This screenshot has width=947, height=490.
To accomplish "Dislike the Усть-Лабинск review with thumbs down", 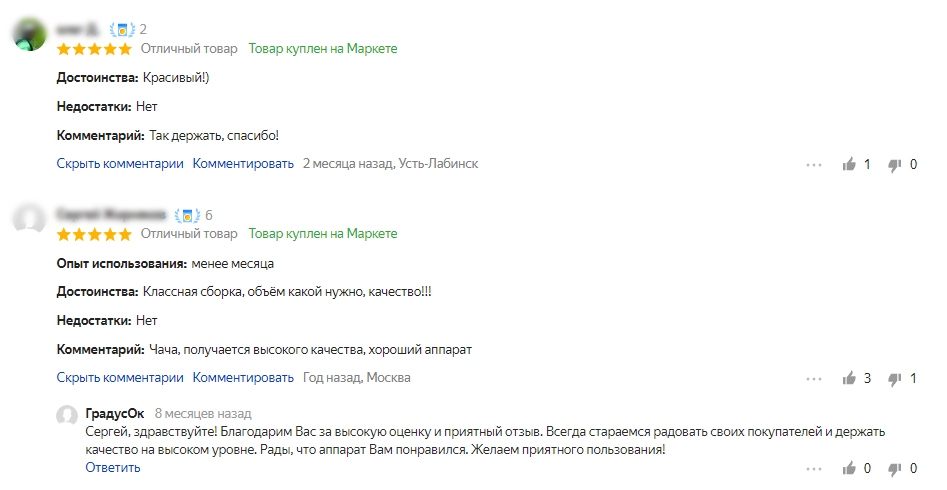I will pos(895,164).
